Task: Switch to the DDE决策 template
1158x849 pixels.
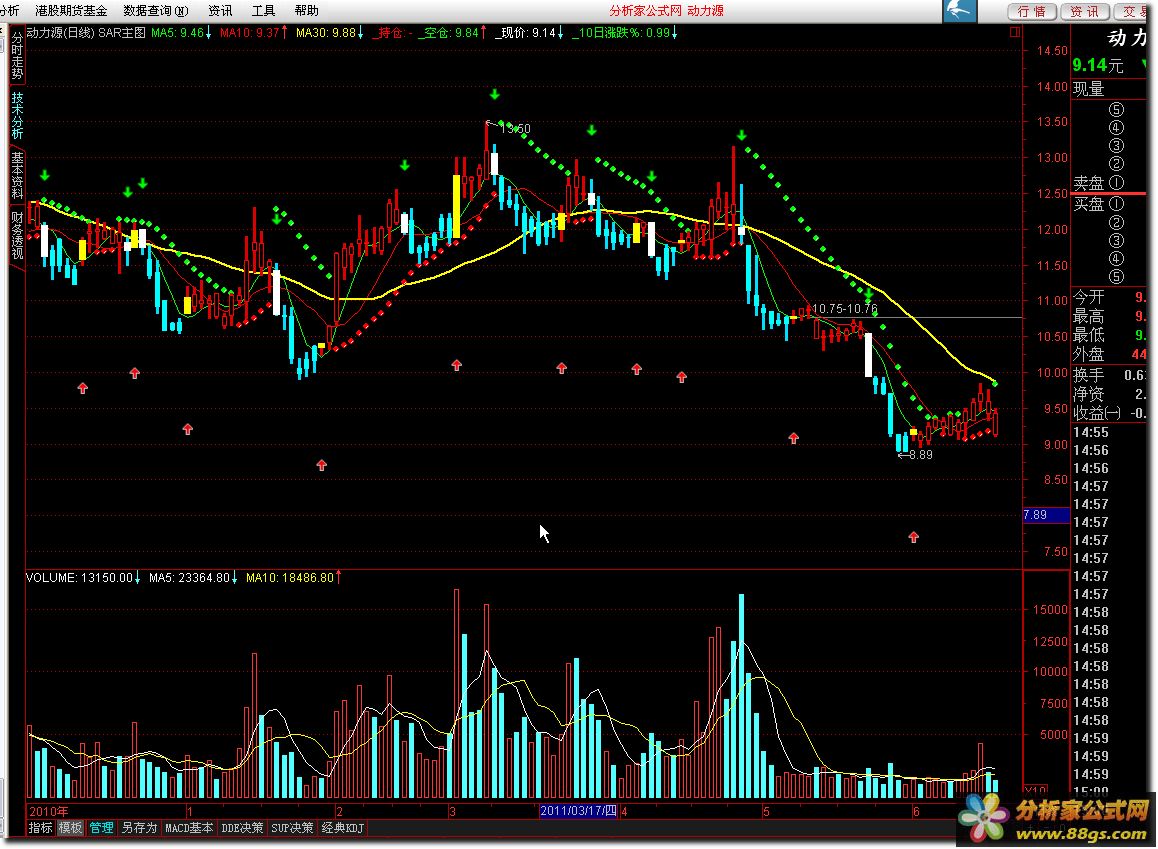Action: 242,828
